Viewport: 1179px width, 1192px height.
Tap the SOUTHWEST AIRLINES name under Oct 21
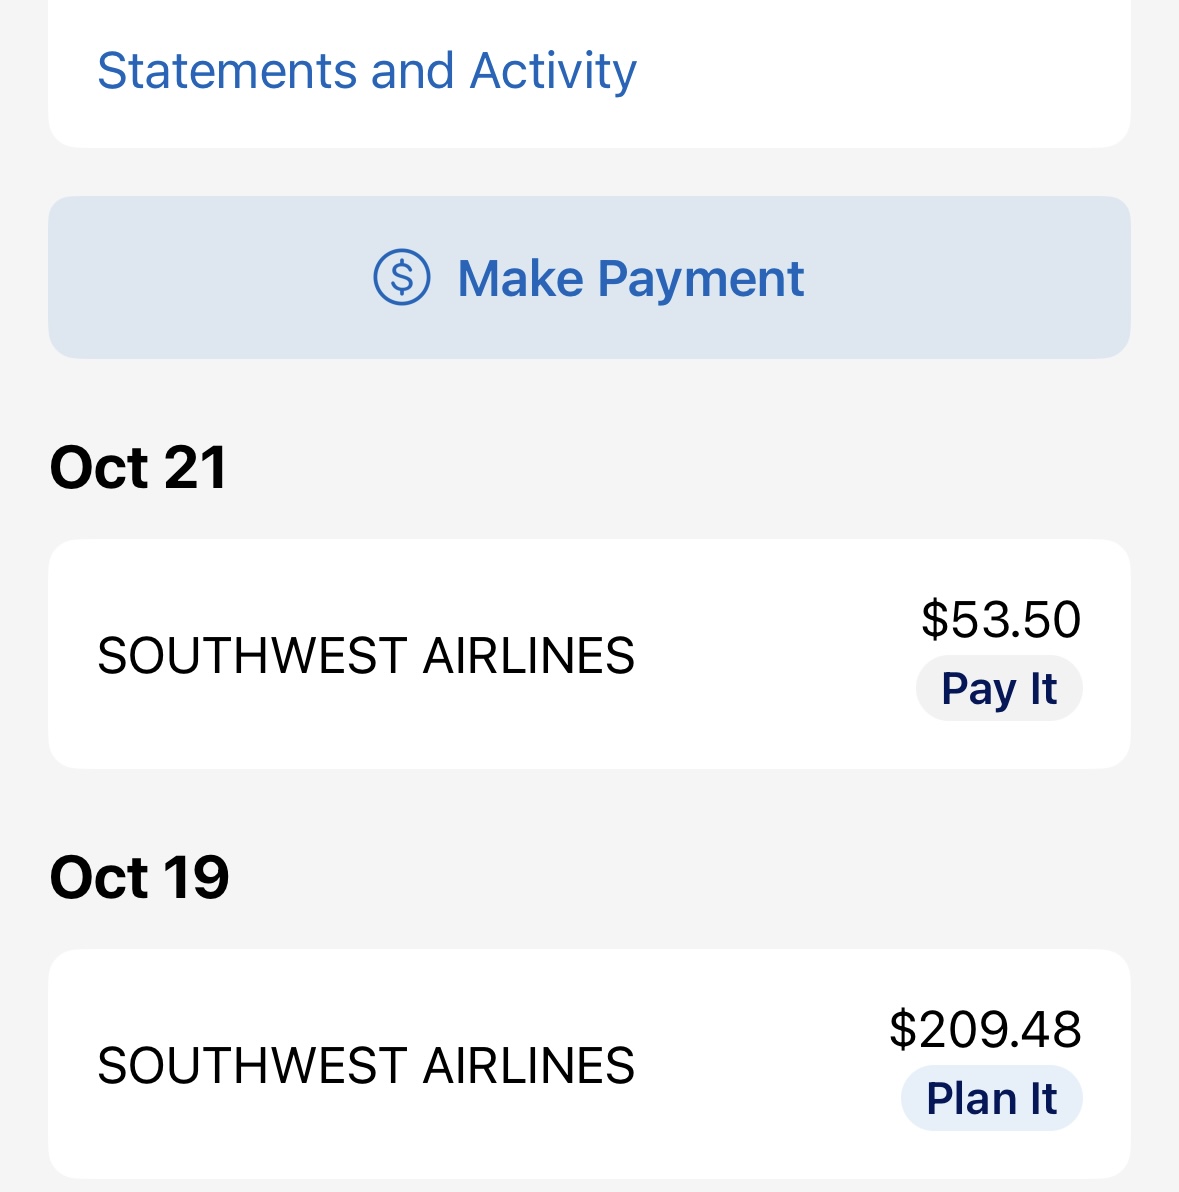pyautogui.click(x=366, y=655)
